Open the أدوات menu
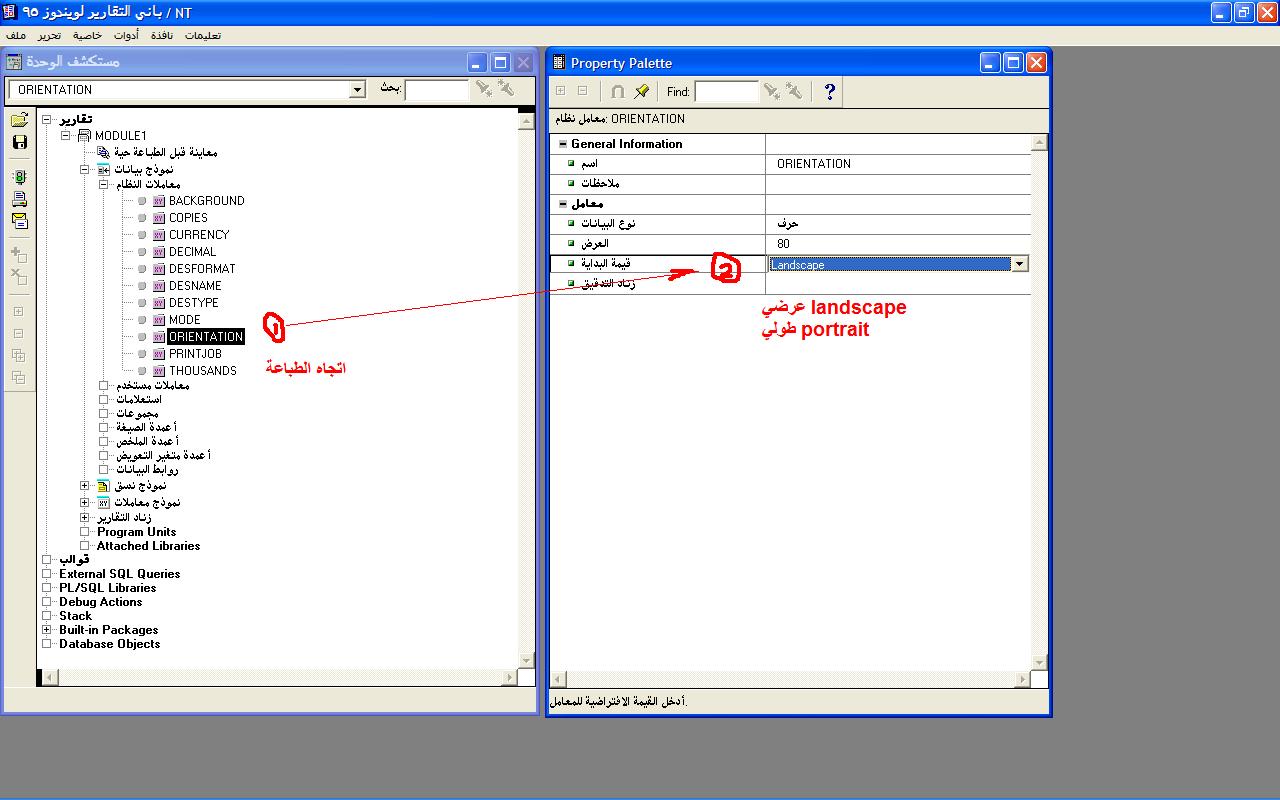This screenshot has height=800, width=1280. [x=126, y=35]
